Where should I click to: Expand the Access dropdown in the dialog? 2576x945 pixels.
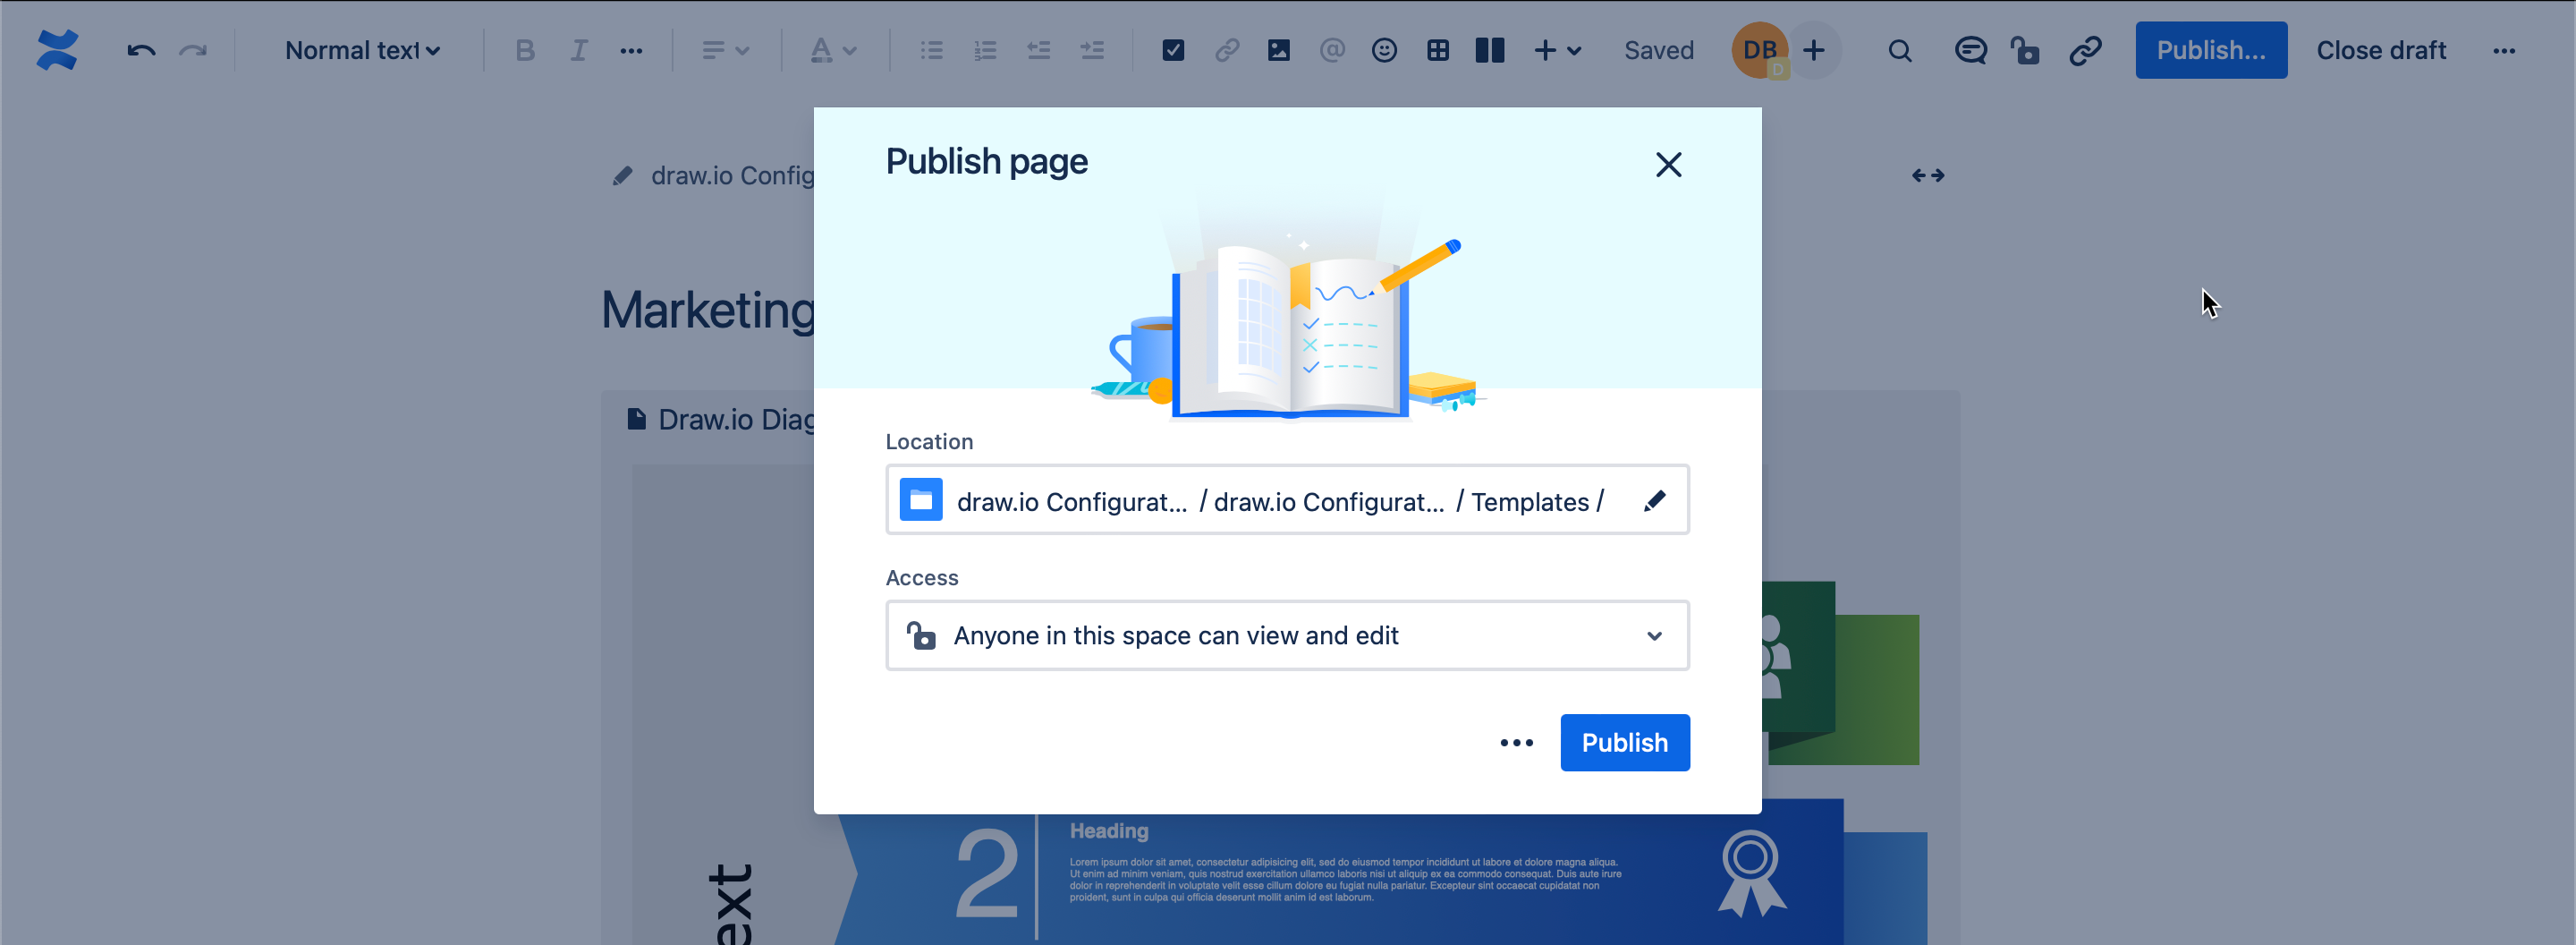pos(1655,635)
